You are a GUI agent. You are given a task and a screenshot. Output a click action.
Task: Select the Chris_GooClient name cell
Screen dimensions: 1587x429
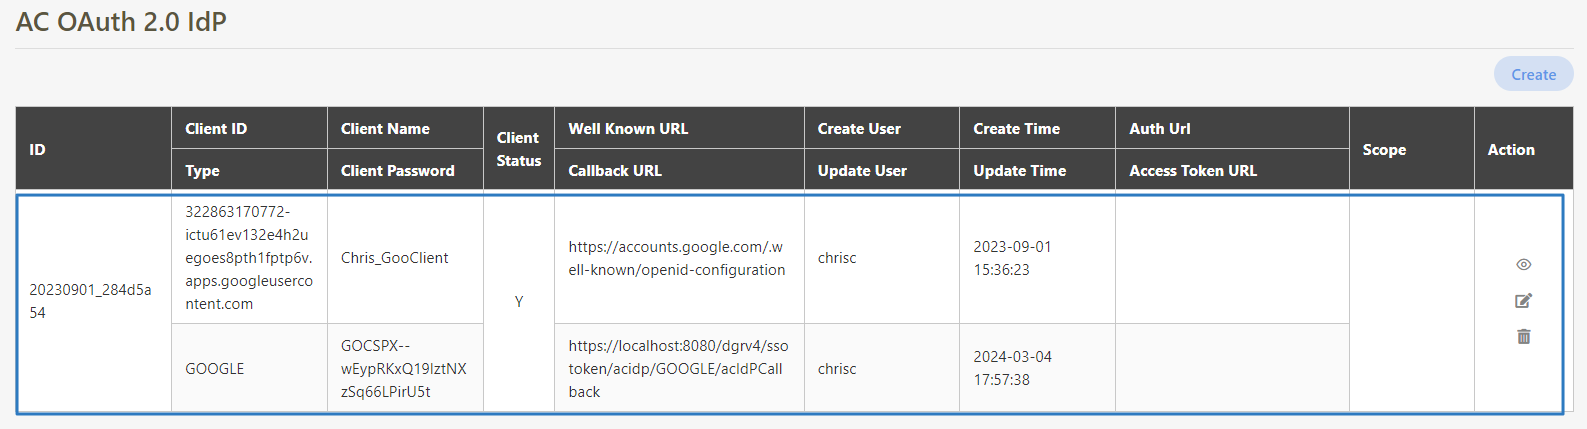394,258
